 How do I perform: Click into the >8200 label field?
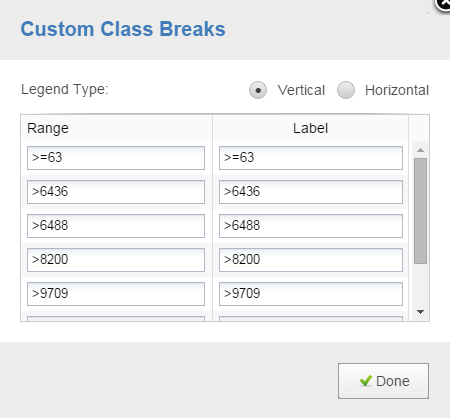point(311,260)
